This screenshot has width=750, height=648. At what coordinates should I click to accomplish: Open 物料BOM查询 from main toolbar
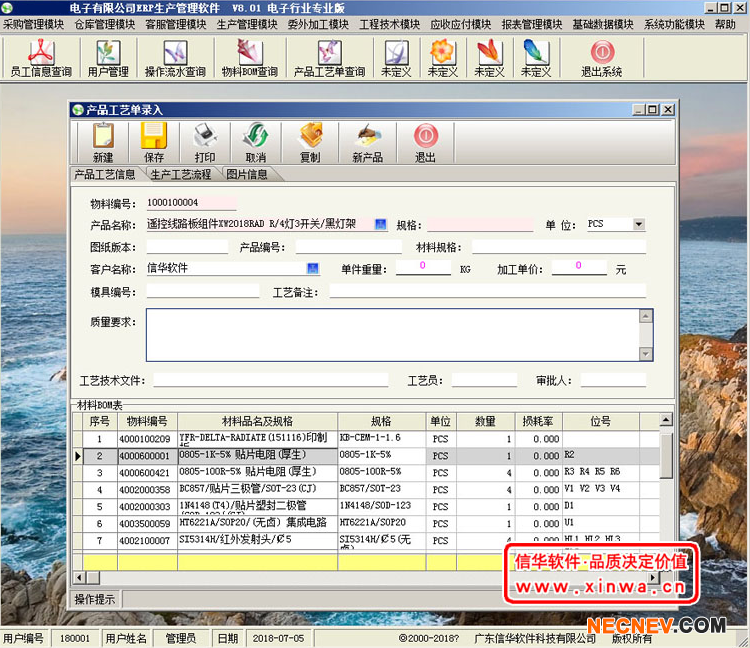point(249,58)
